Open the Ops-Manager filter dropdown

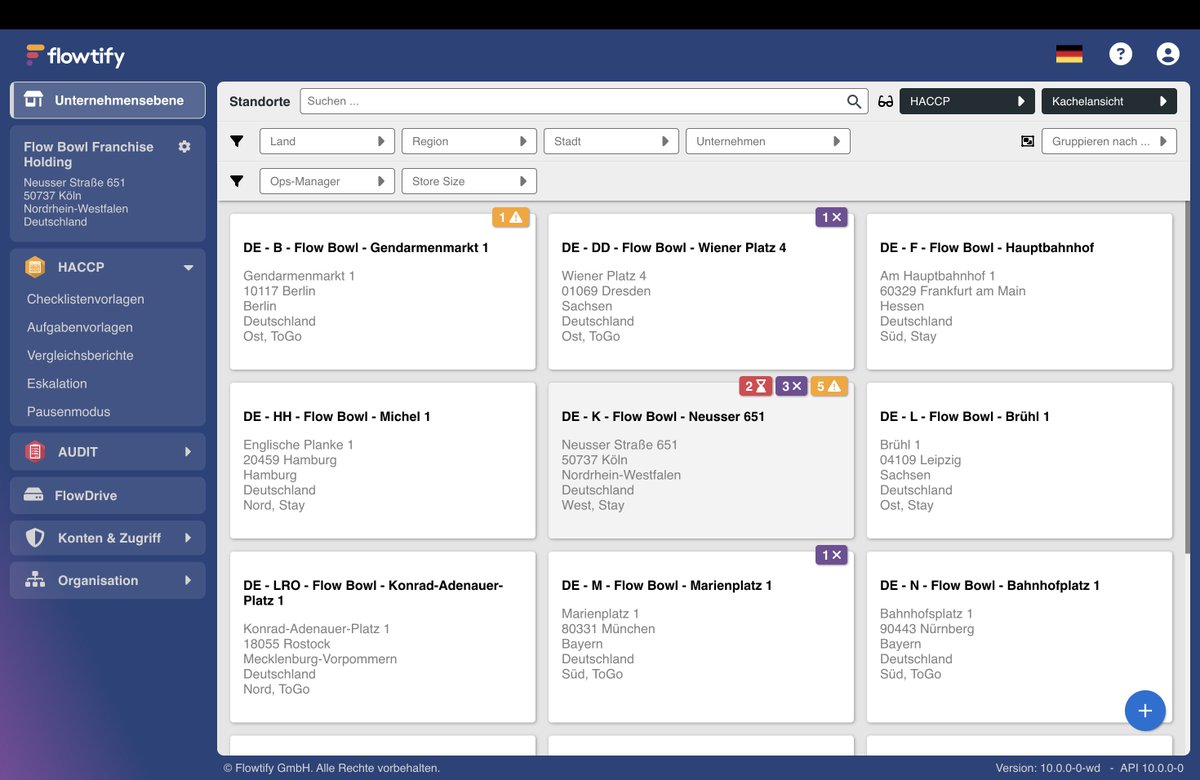click(327, 181)
